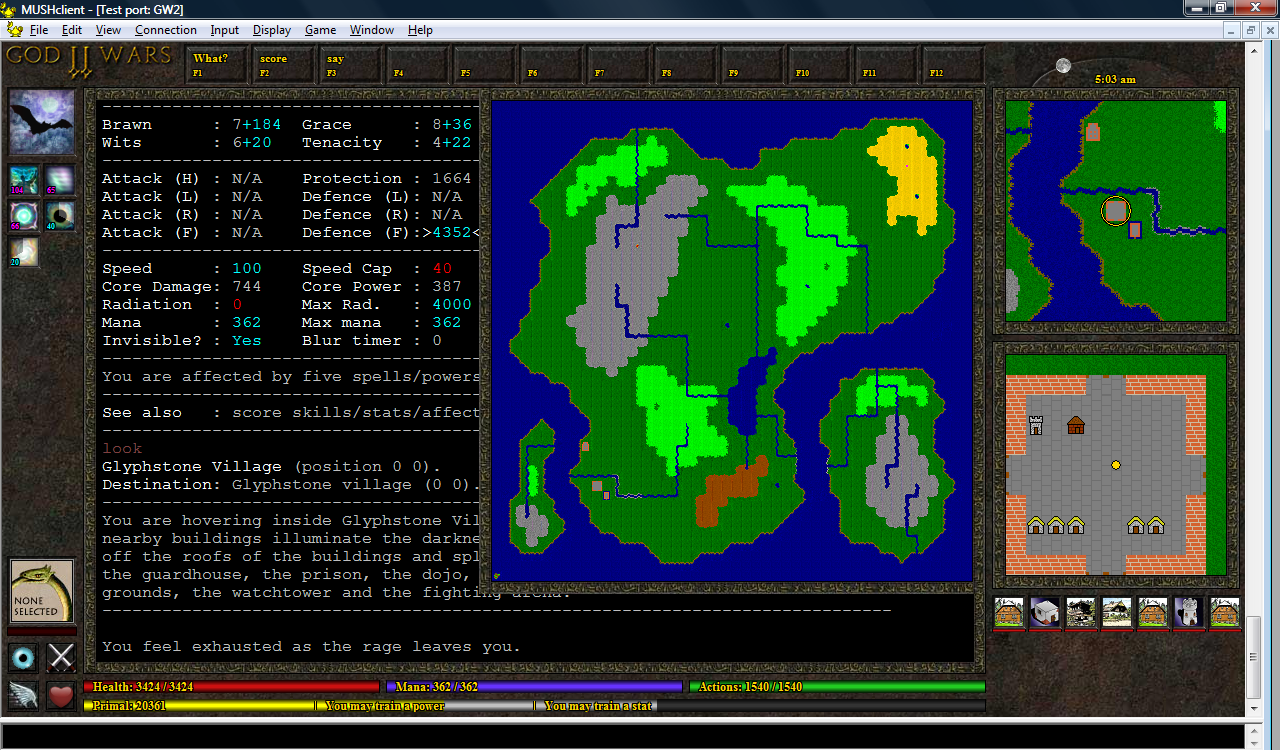Screen dimensions: 1280x750
Task: Click the brown hut on the village map
Action: pyautogui.click(x=1076, y=425)
